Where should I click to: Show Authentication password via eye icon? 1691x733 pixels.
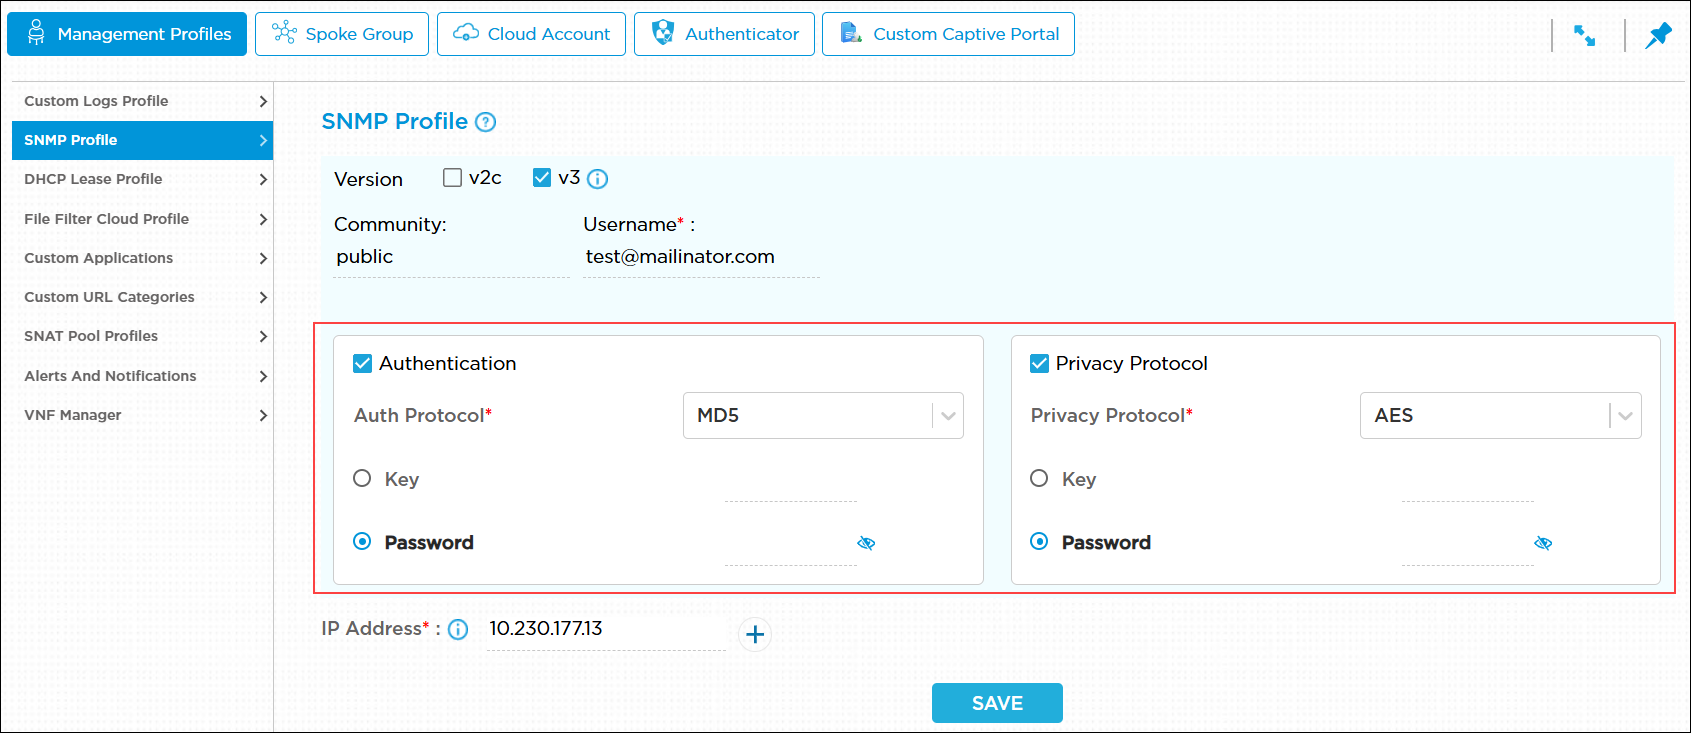866,543
